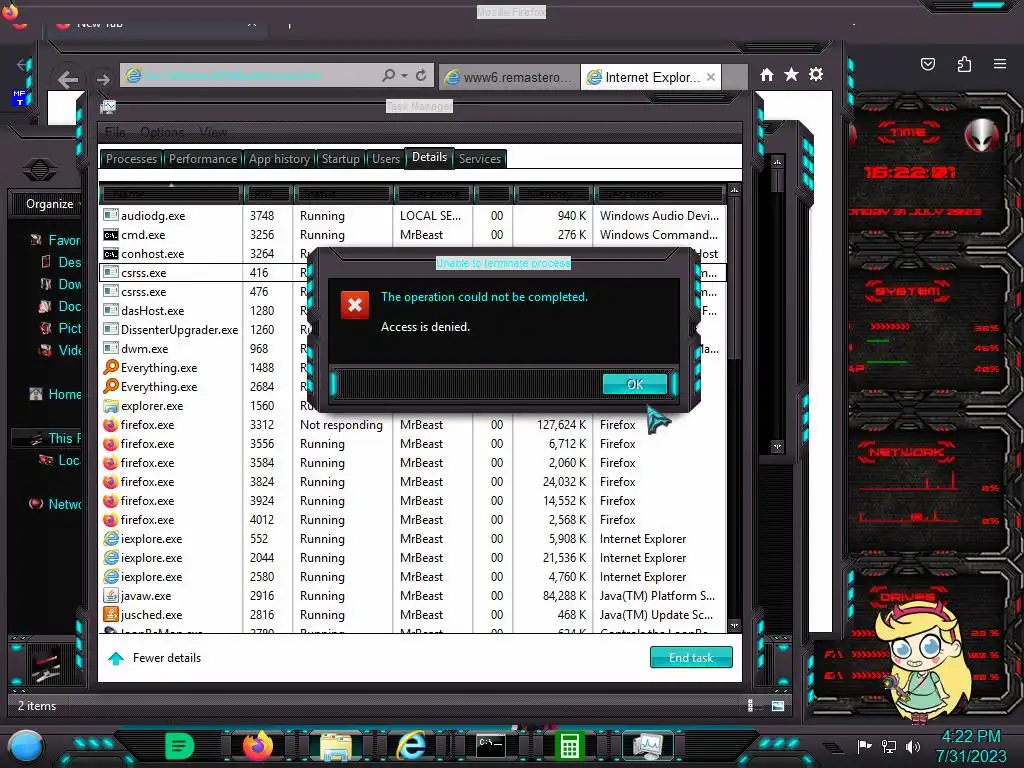Open the Options menu in Task Manager
The width and height of the screenshot is (1024, 768).
pyautogui.click(x=162, y=132)
